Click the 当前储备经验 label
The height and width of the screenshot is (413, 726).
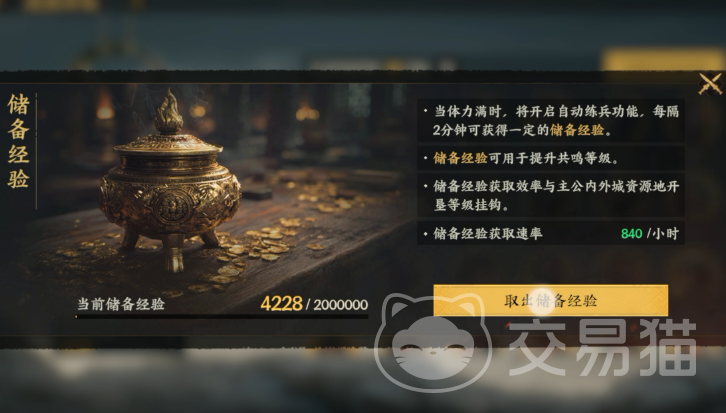coord(121,304)
